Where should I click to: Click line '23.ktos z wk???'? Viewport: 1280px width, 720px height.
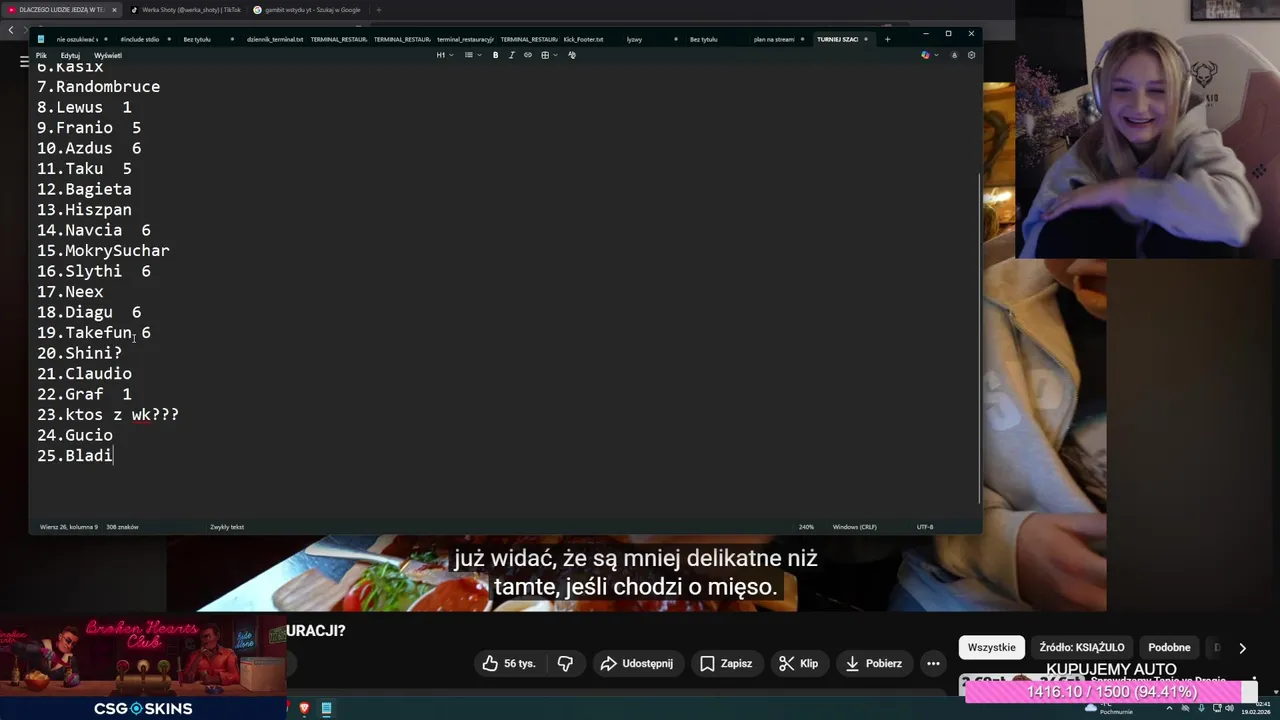pyautogui.click(x=108, y=415)
